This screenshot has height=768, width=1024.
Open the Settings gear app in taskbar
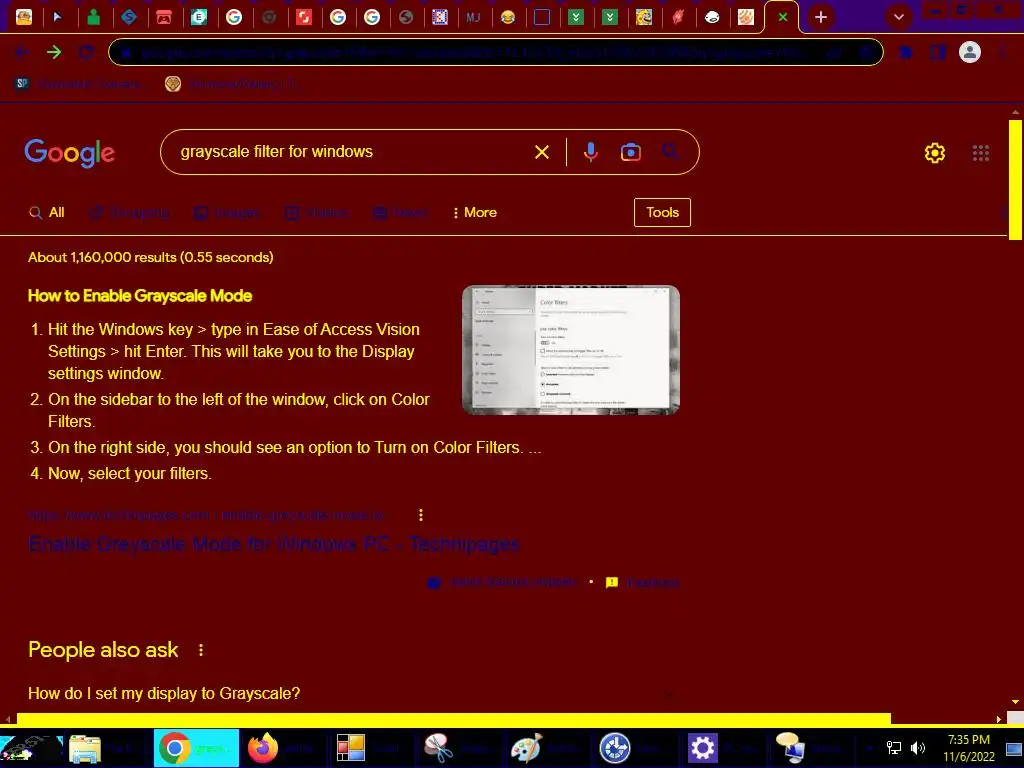click(x=702, y=748)
